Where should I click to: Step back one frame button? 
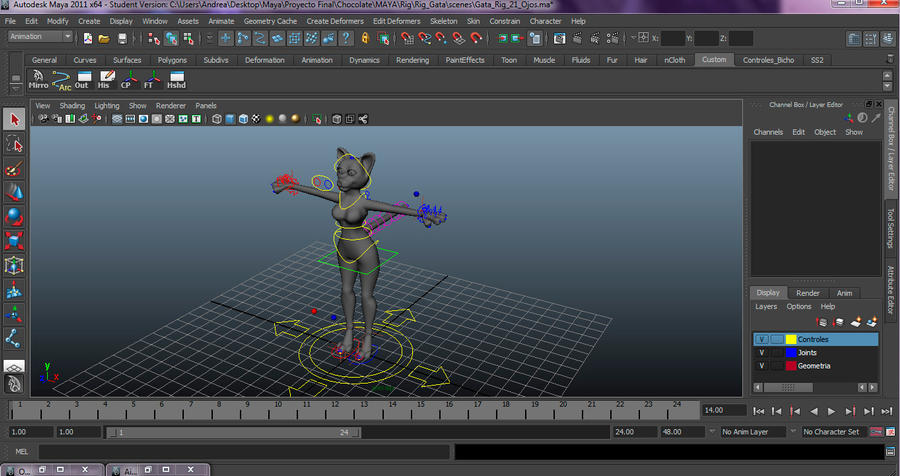click(777, 411)
